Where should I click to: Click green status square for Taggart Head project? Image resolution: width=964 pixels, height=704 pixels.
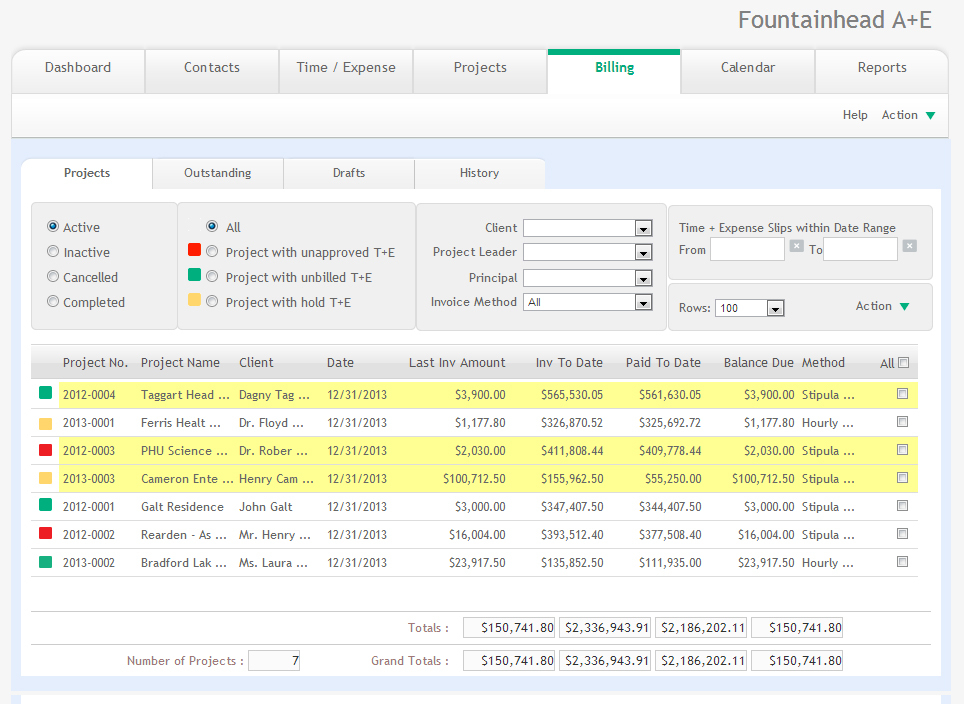45,394
